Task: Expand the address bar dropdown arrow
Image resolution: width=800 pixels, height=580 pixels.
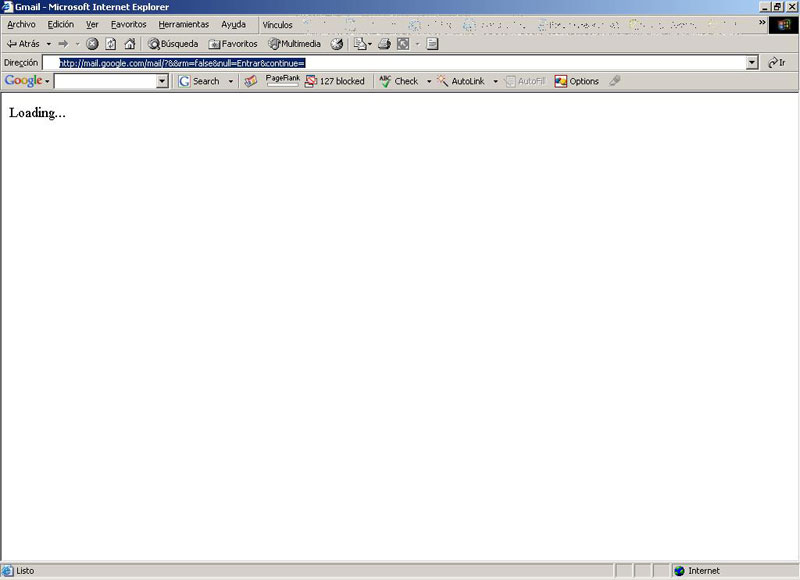Action: click(752, 63)
